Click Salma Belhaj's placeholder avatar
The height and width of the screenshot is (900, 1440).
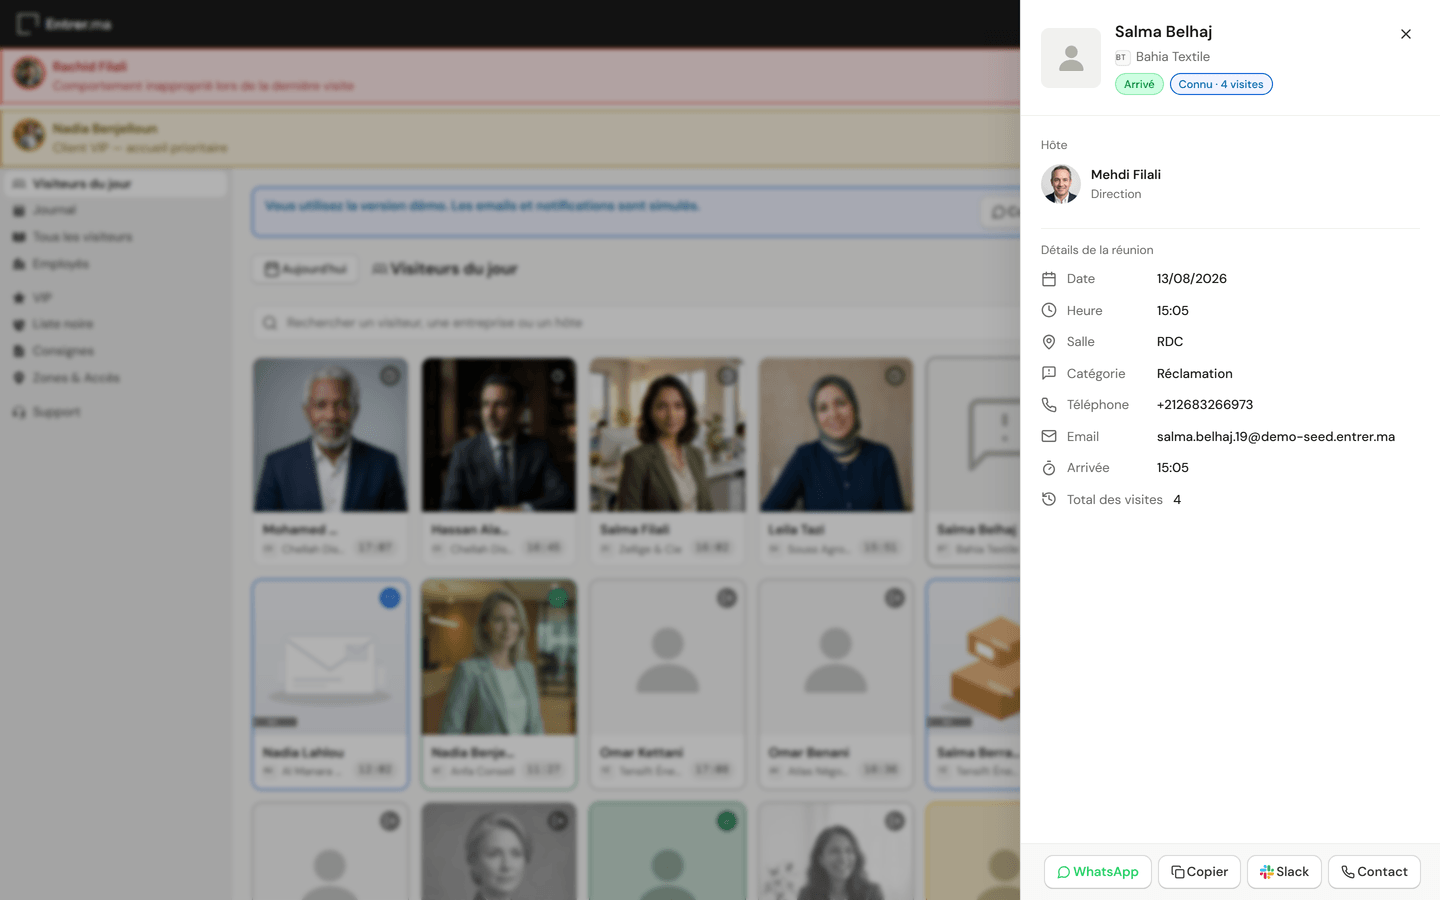click(1071, 58)
